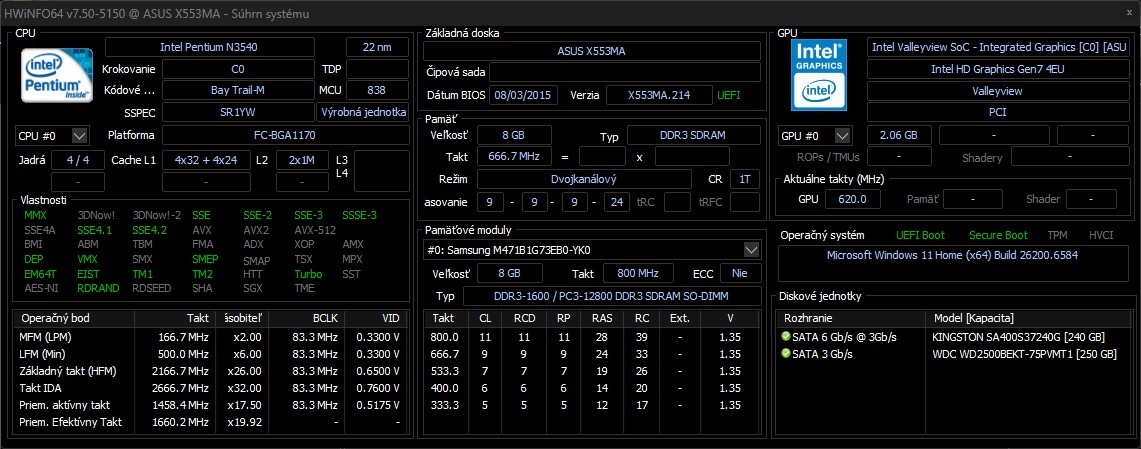The width and height of the screenshot is (1141, 449).
Task: Click the Intel Pentium N3540 name field
Action: [x=221, y=47]
